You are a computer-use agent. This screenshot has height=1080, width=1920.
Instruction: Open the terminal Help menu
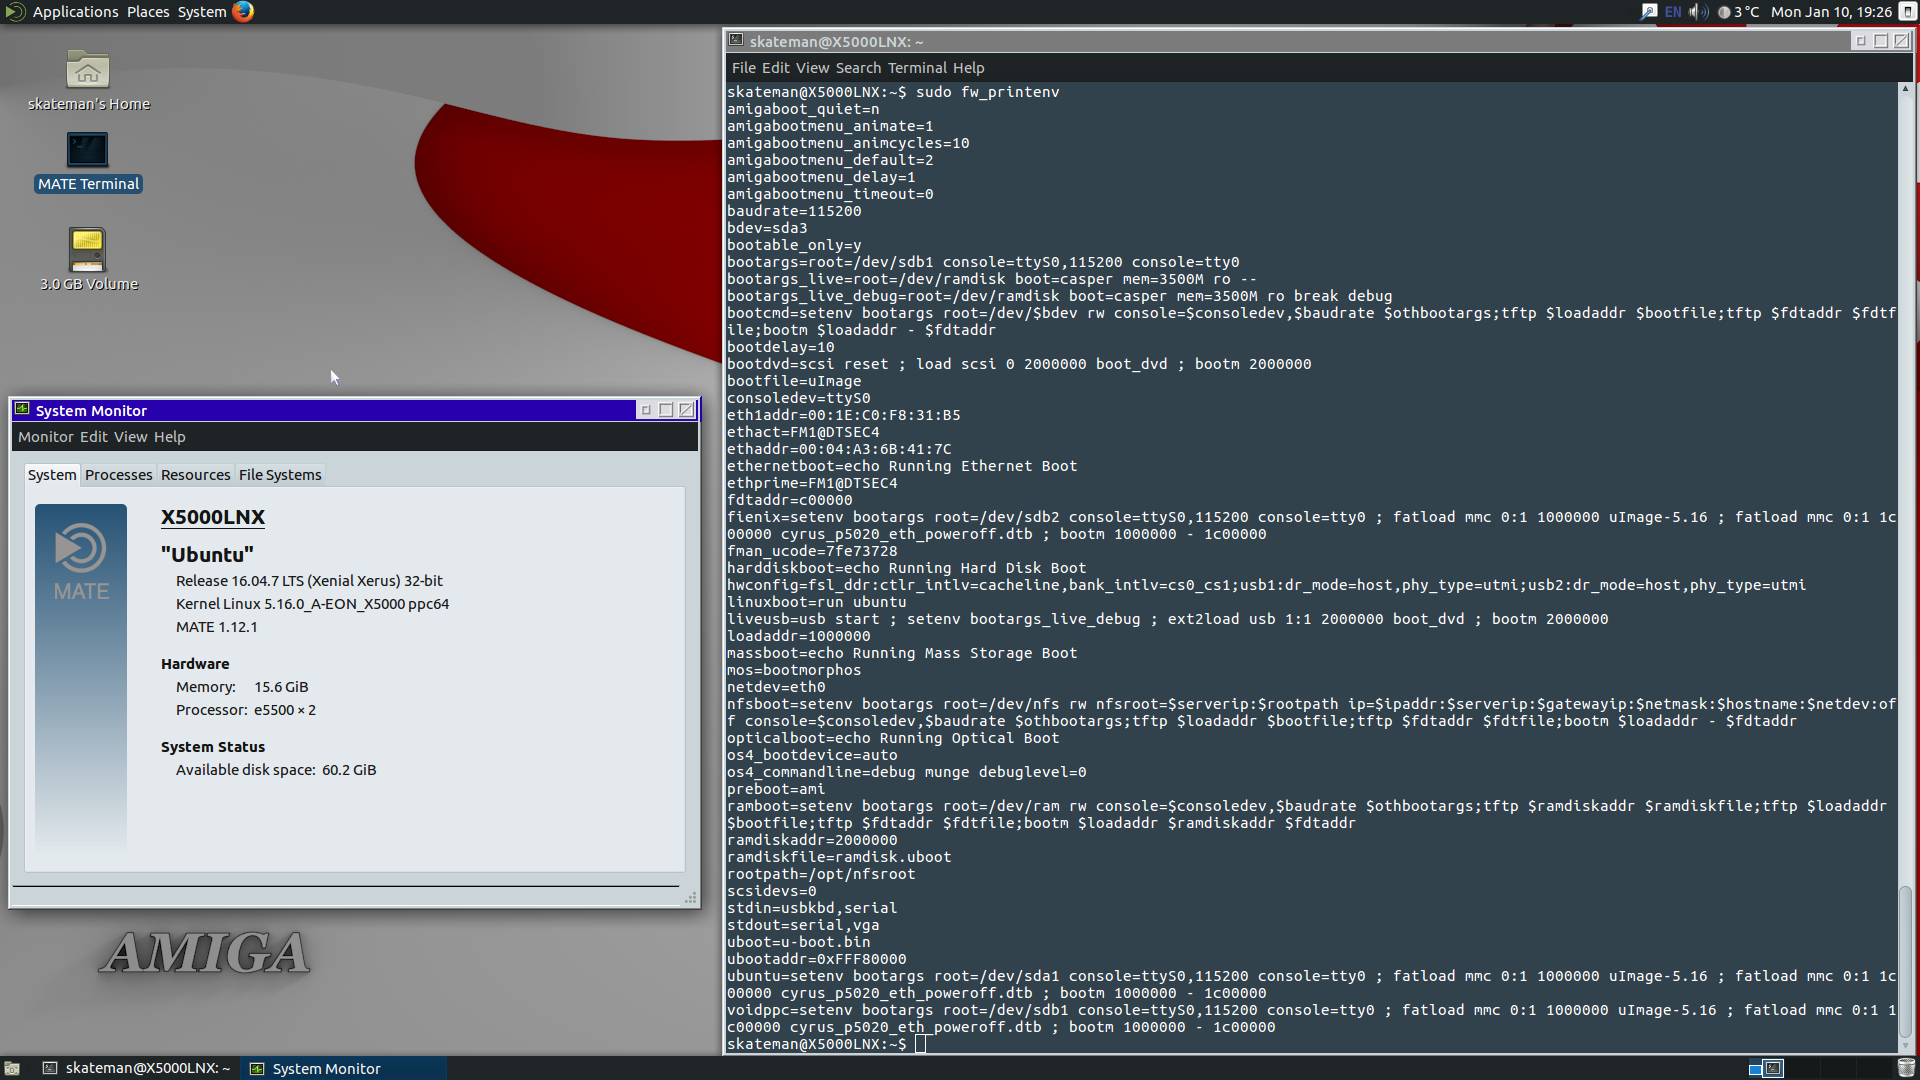968,68
